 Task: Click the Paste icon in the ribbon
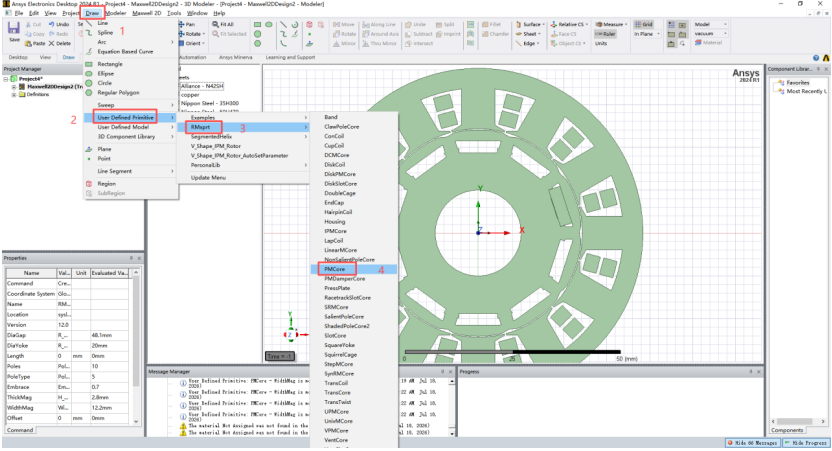point(28,44)
